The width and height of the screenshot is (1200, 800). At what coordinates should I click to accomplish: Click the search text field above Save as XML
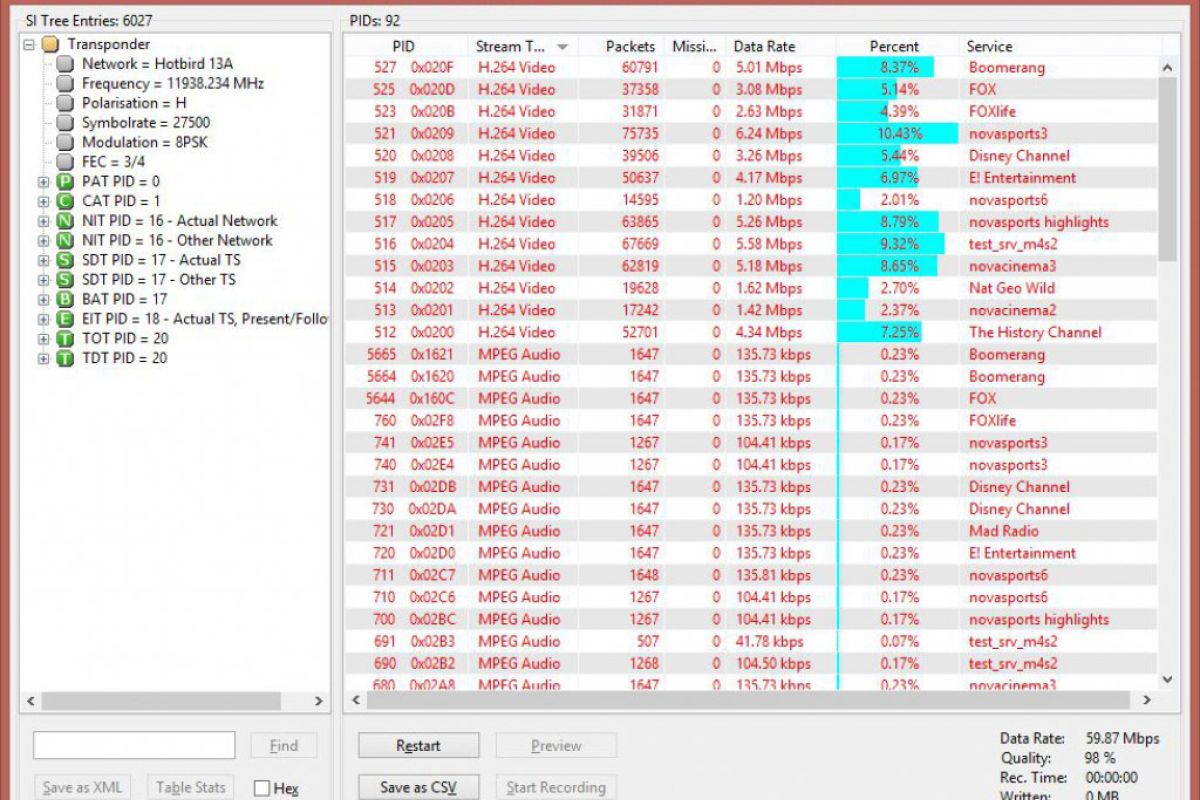[134, 745]
